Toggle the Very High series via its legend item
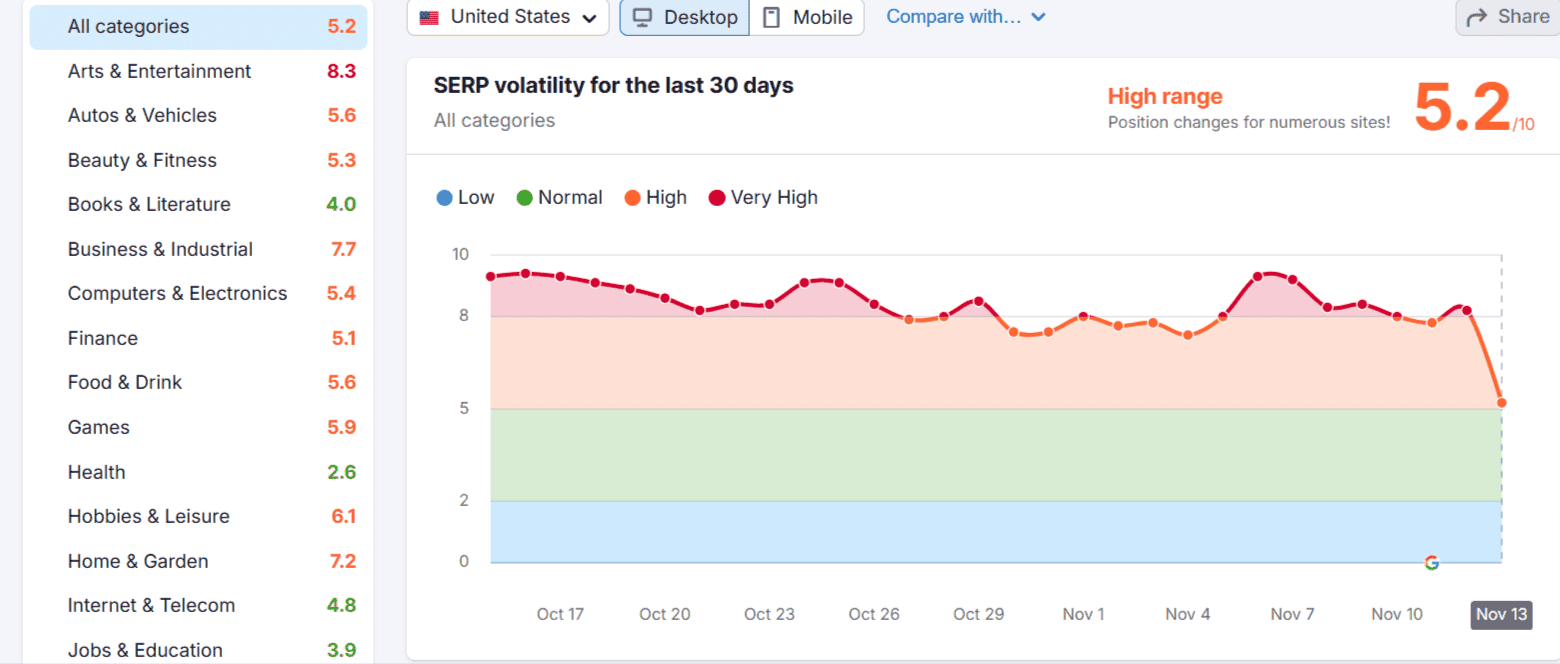Viewport: 1560px width, 664px height. [x=762, y=197]
